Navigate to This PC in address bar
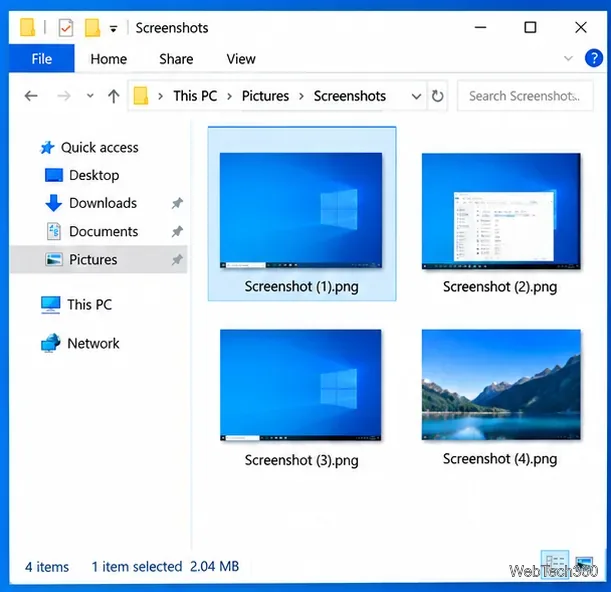The height and width of the screenshot is (592, 611). [x=195, y=96]
